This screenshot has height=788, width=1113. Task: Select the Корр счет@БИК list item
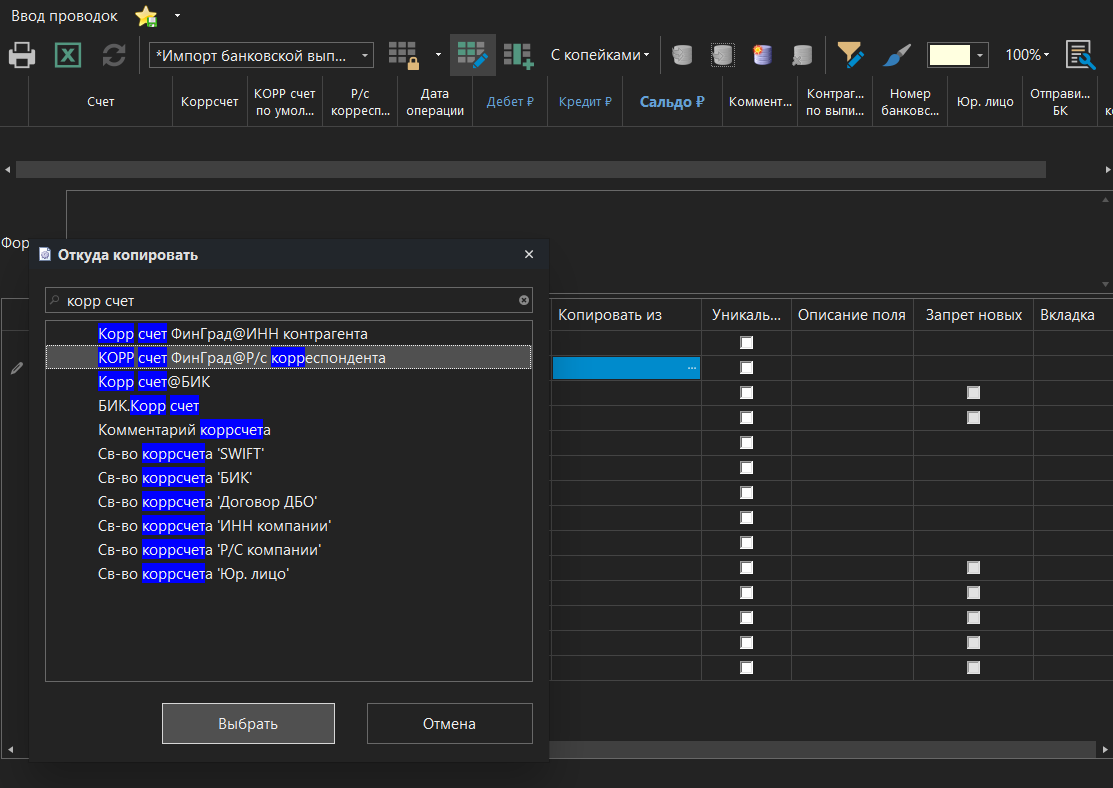pos(154,382)
